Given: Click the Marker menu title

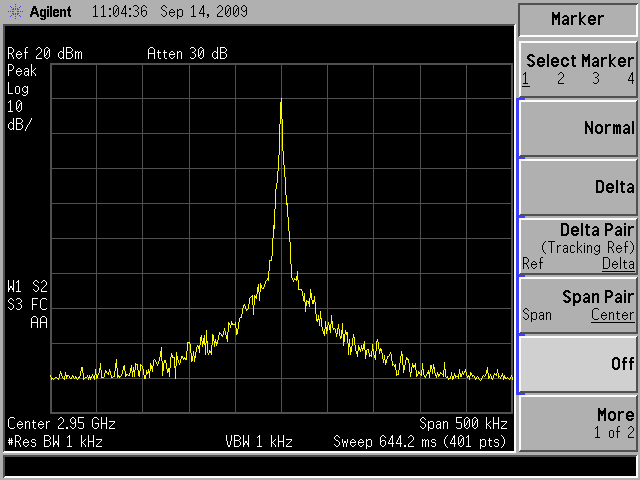Looking at the screenshot, I should coord(578,19).
